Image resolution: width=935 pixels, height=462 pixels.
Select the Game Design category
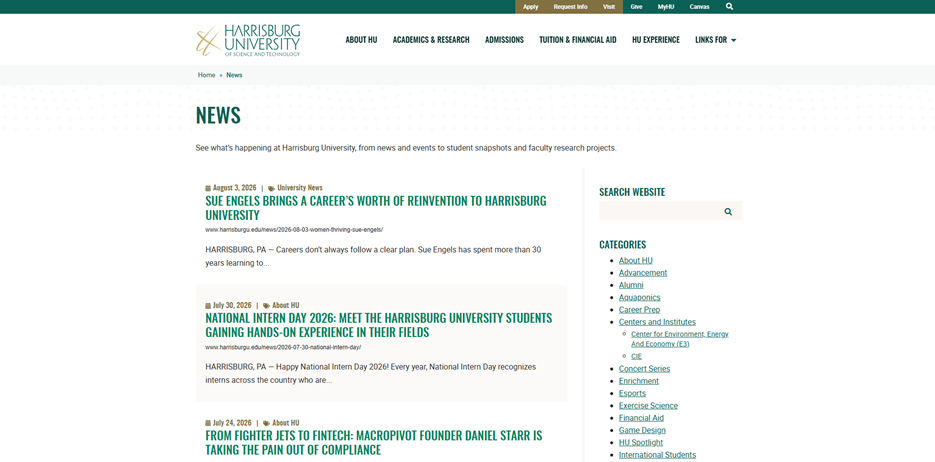click(642, 430)
